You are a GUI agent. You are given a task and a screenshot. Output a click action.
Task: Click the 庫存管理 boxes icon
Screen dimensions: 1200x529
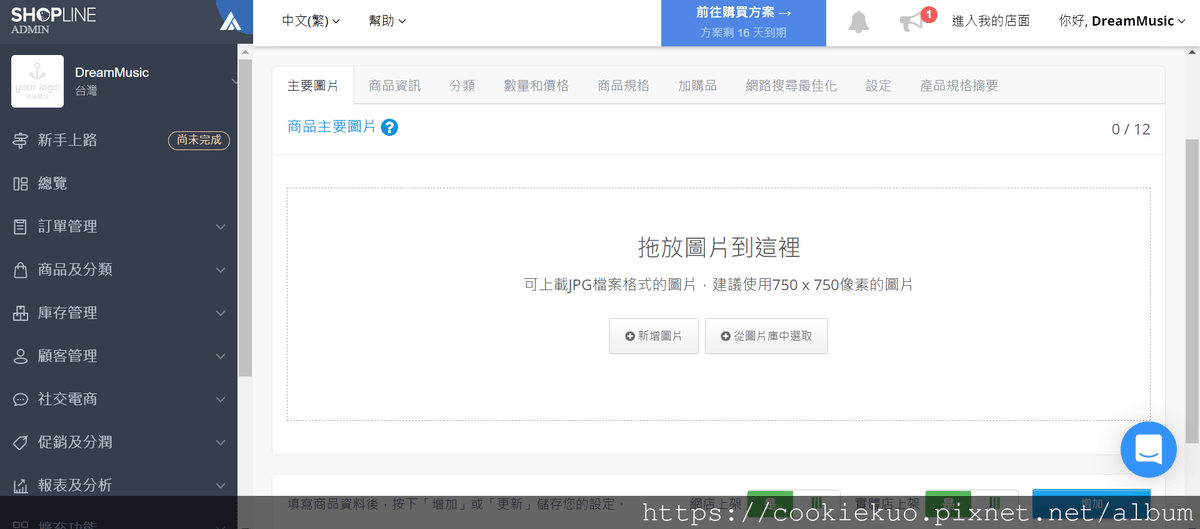point(21,313)
